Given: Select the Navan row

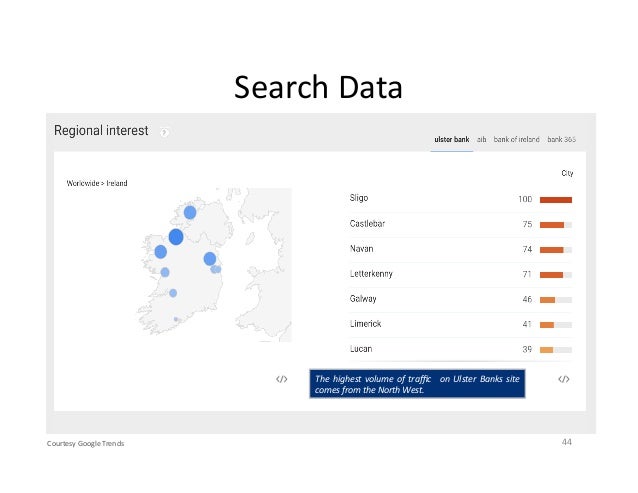Looking at the screenshot, I should pos(461,249).
